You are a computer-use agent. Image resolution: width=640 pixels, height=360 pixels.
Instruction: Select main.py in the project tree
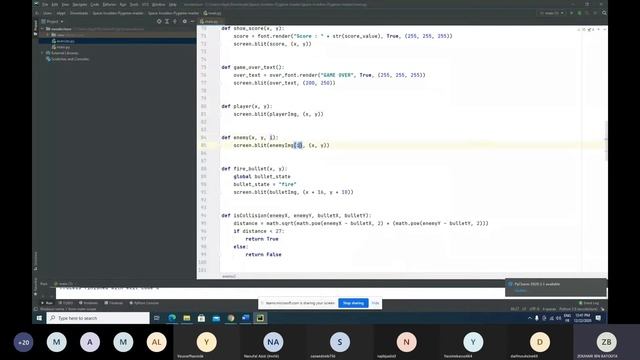tap(63, 47)
